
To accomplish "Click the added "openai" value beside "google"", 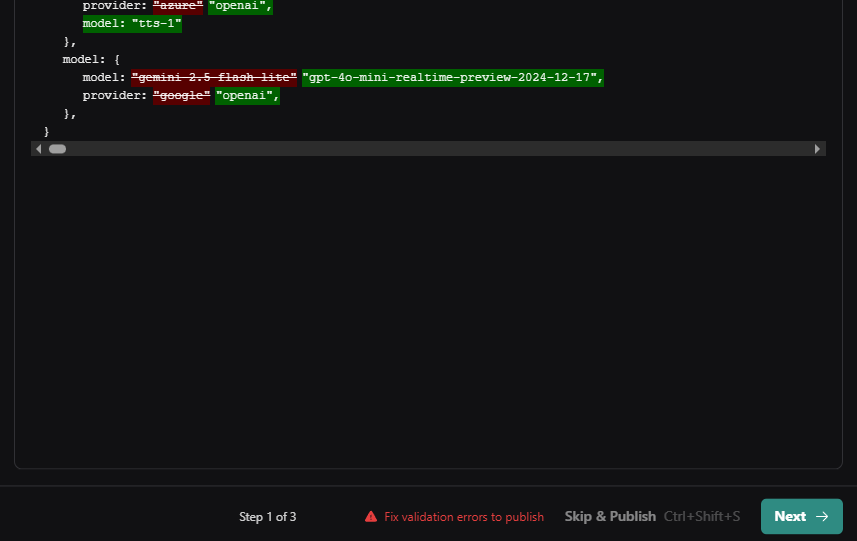I will point(247,96).
